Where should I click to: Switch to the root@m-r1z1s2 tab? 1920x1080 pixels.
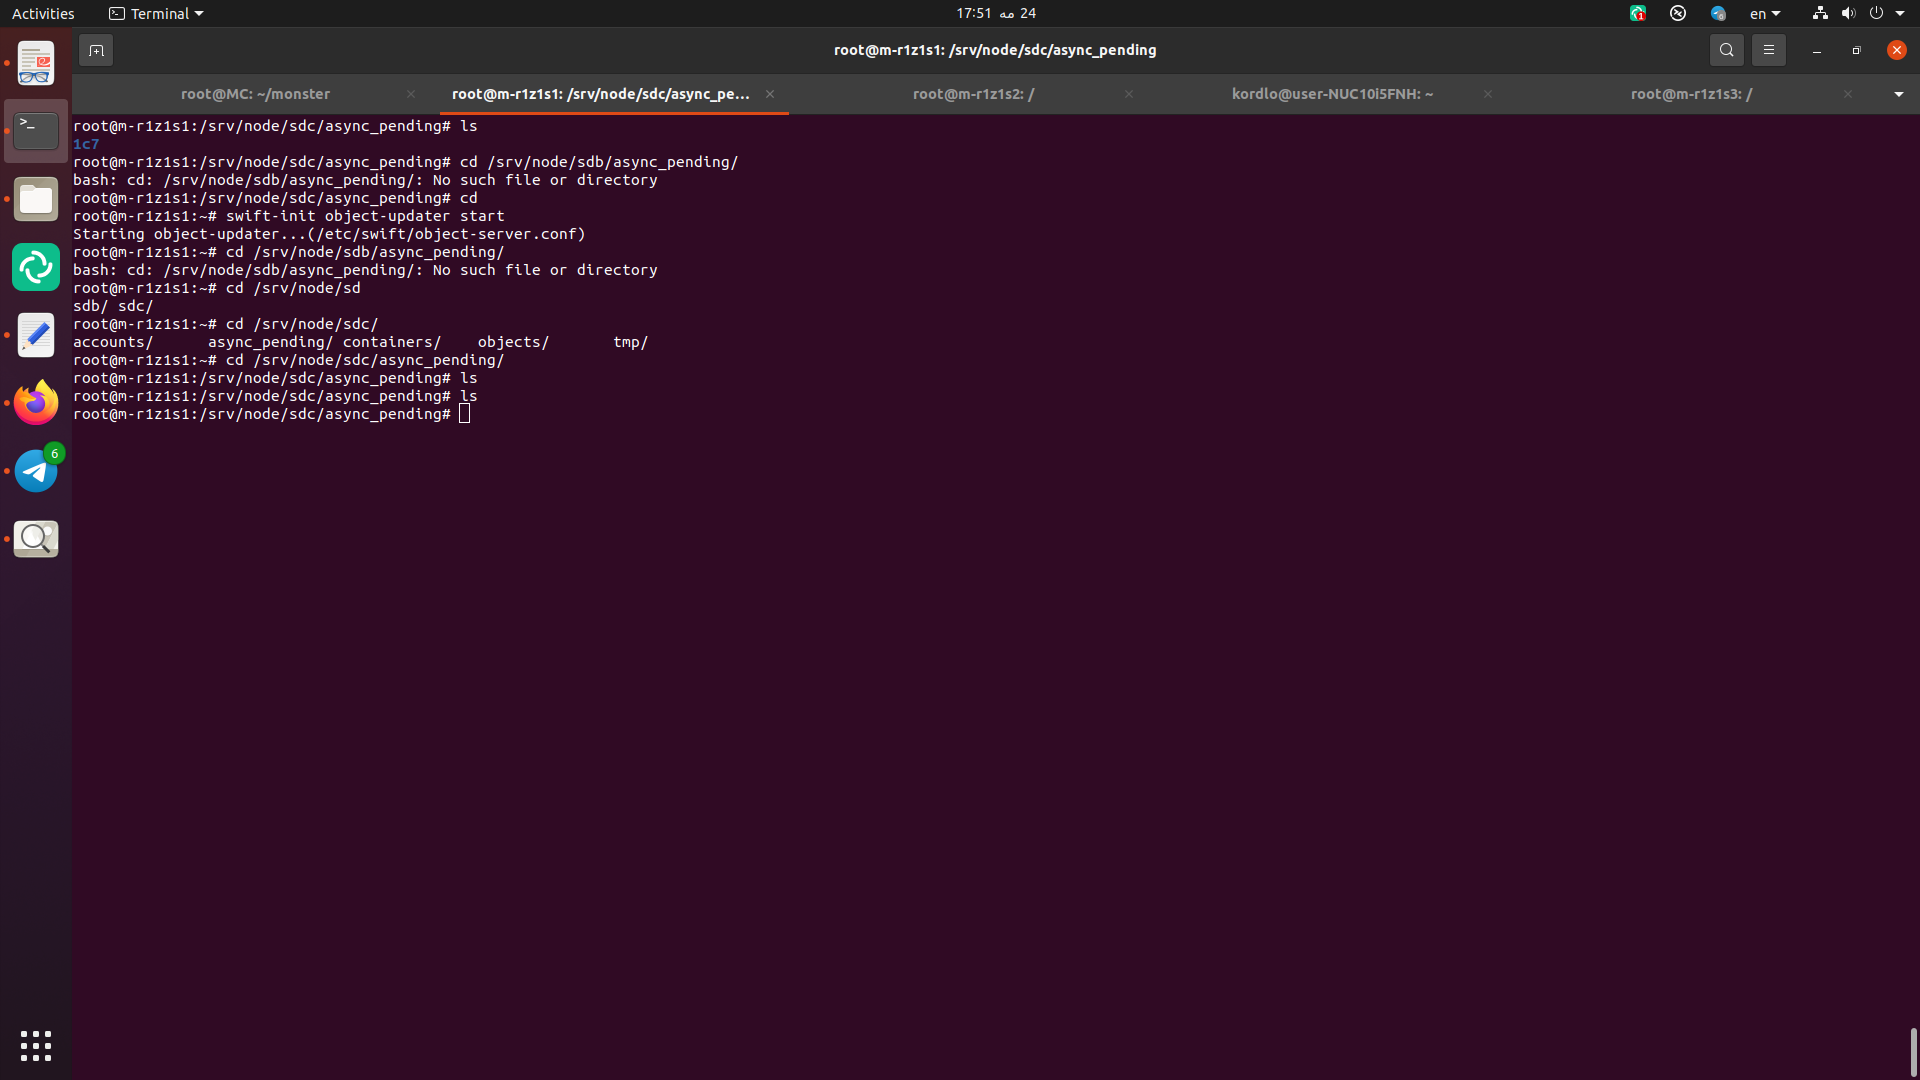coord(973,94)
